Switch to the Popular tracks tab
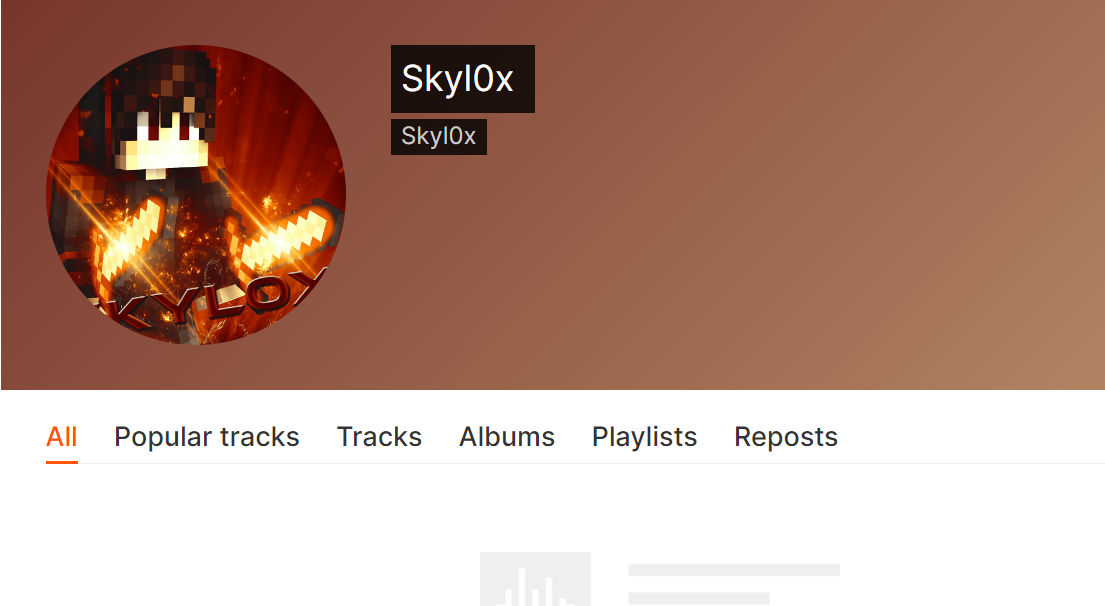This screenshot has height=606, width=1105. tap(206, 437)
